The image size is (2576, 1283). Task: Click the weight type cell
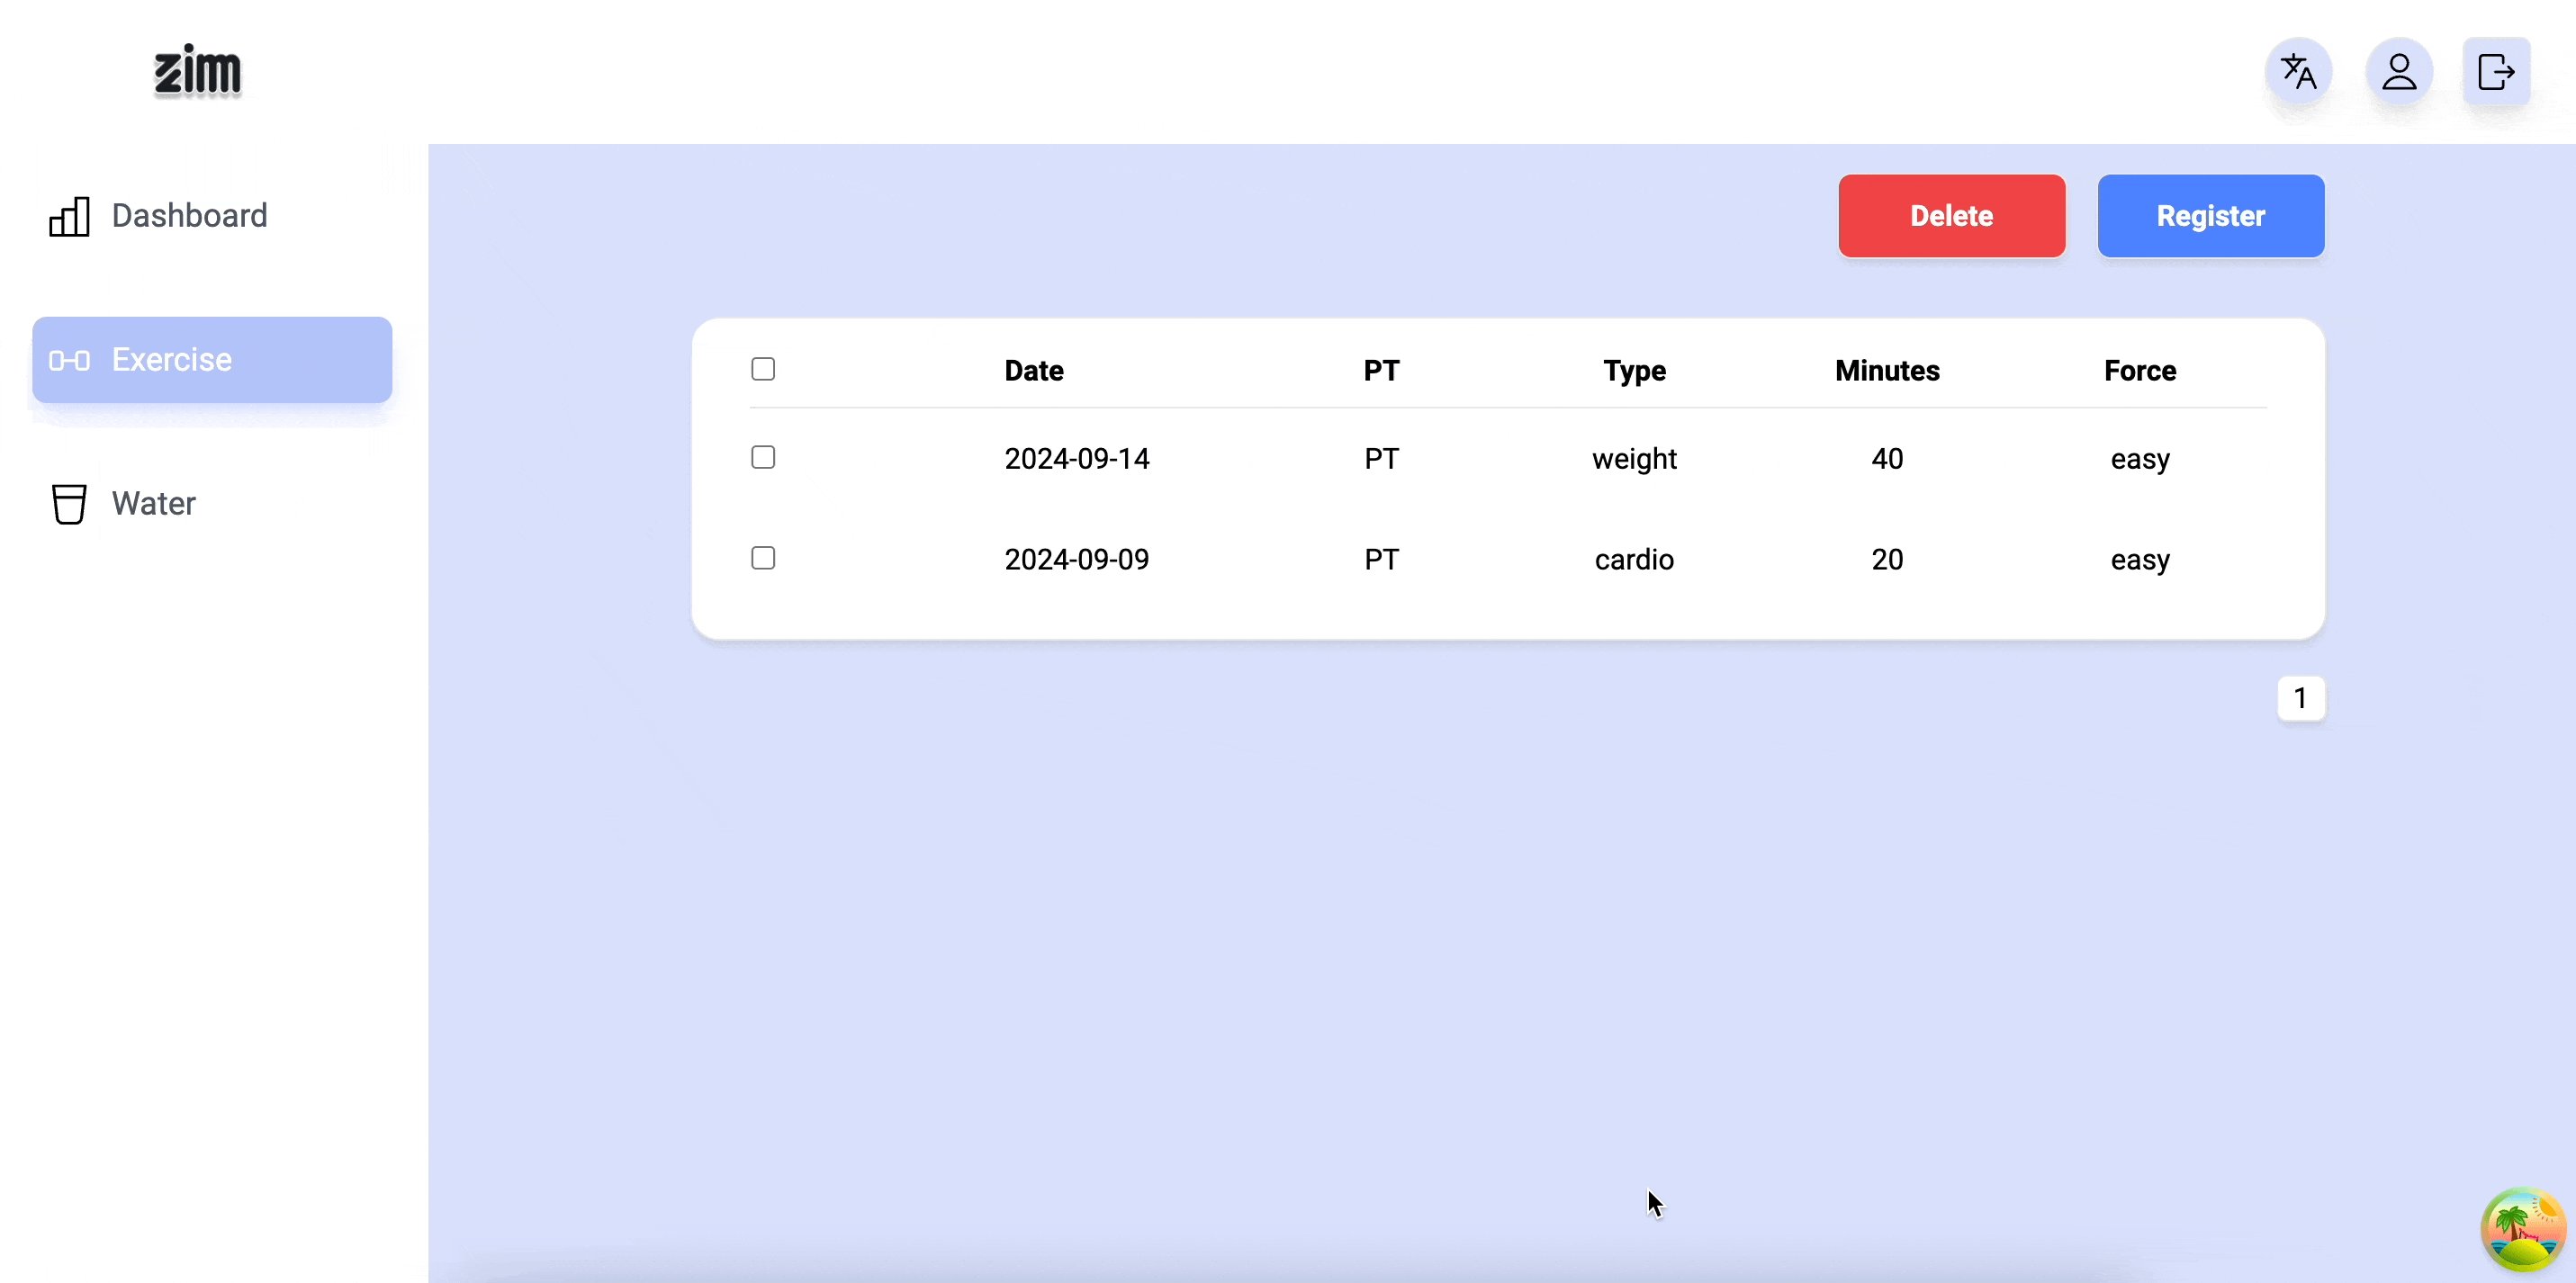coord(1634,459)
